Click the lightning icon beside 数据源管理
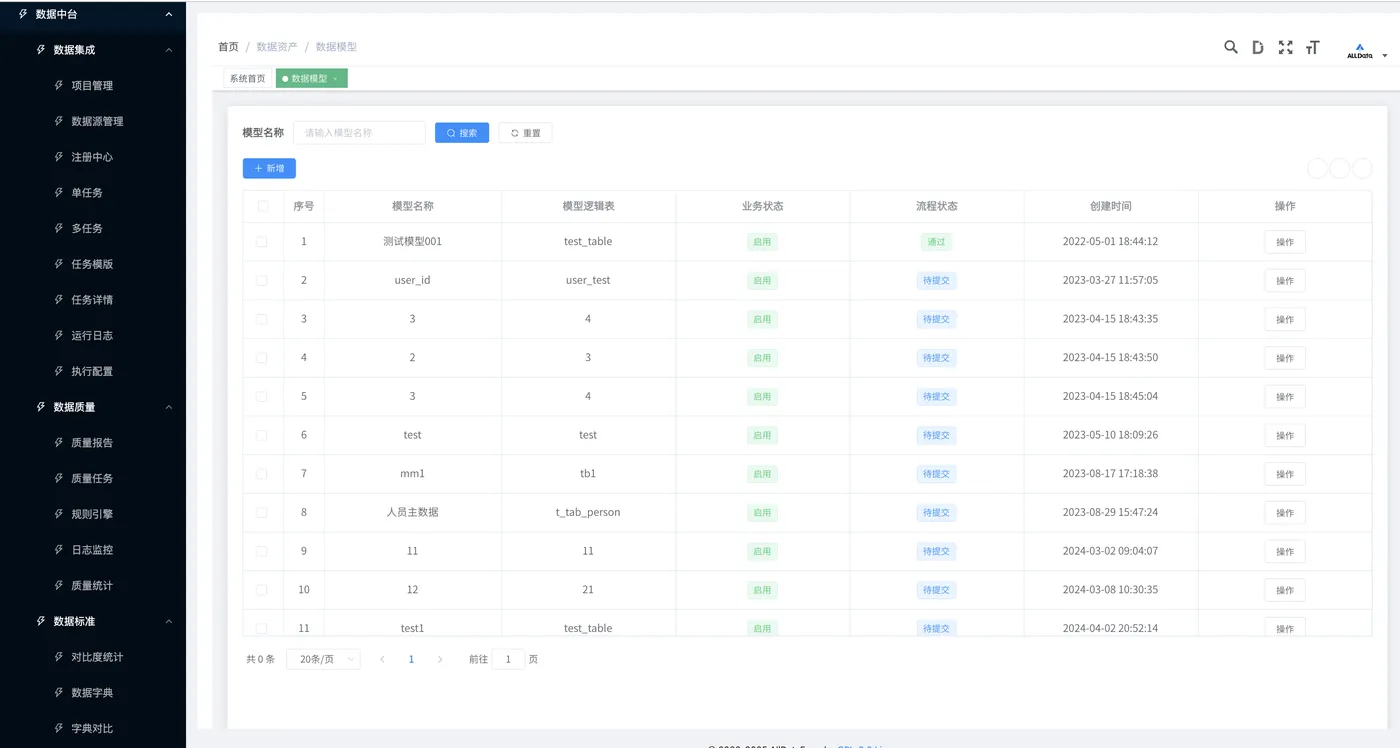 coord(59,121)
